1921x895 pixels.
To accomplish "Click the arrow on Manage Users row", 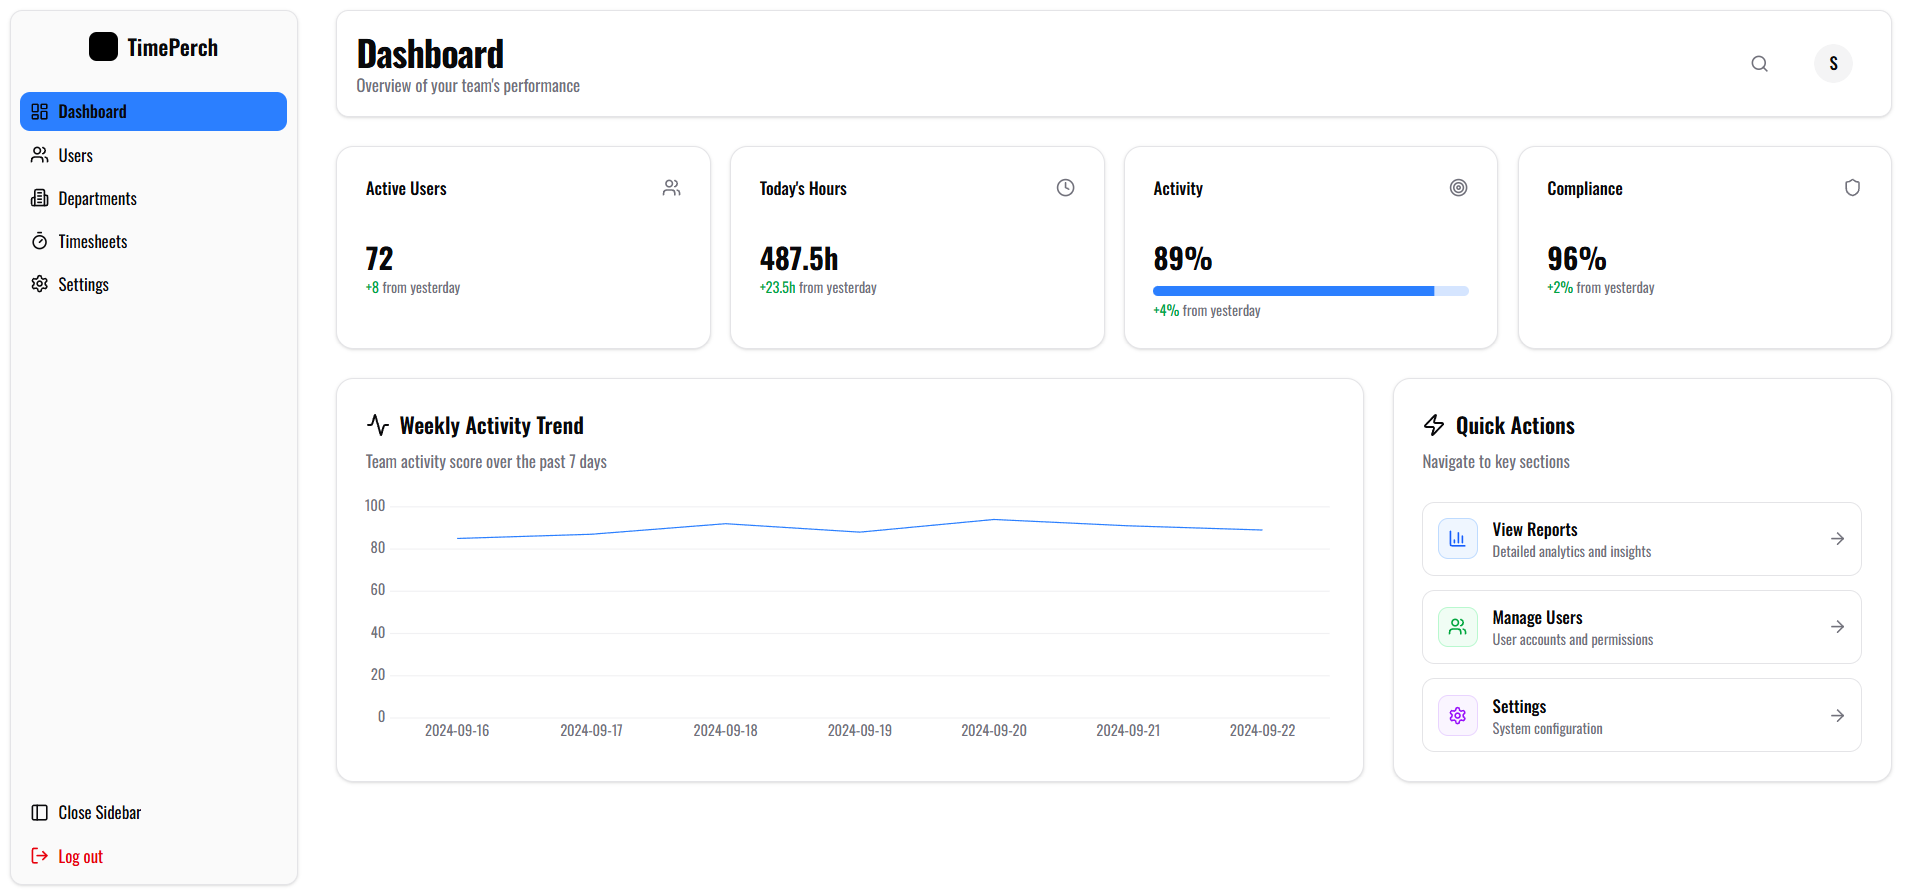I will click(1837, 627).
